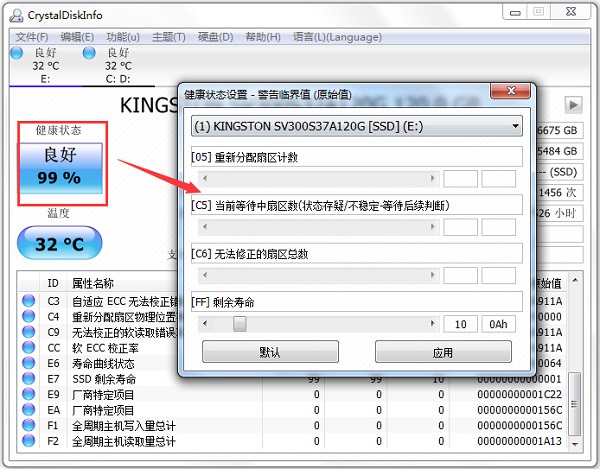The width and height of the screenshot is (600, 469).
Task: Click the blue health dot for E: drive
Action: point(17,53)
